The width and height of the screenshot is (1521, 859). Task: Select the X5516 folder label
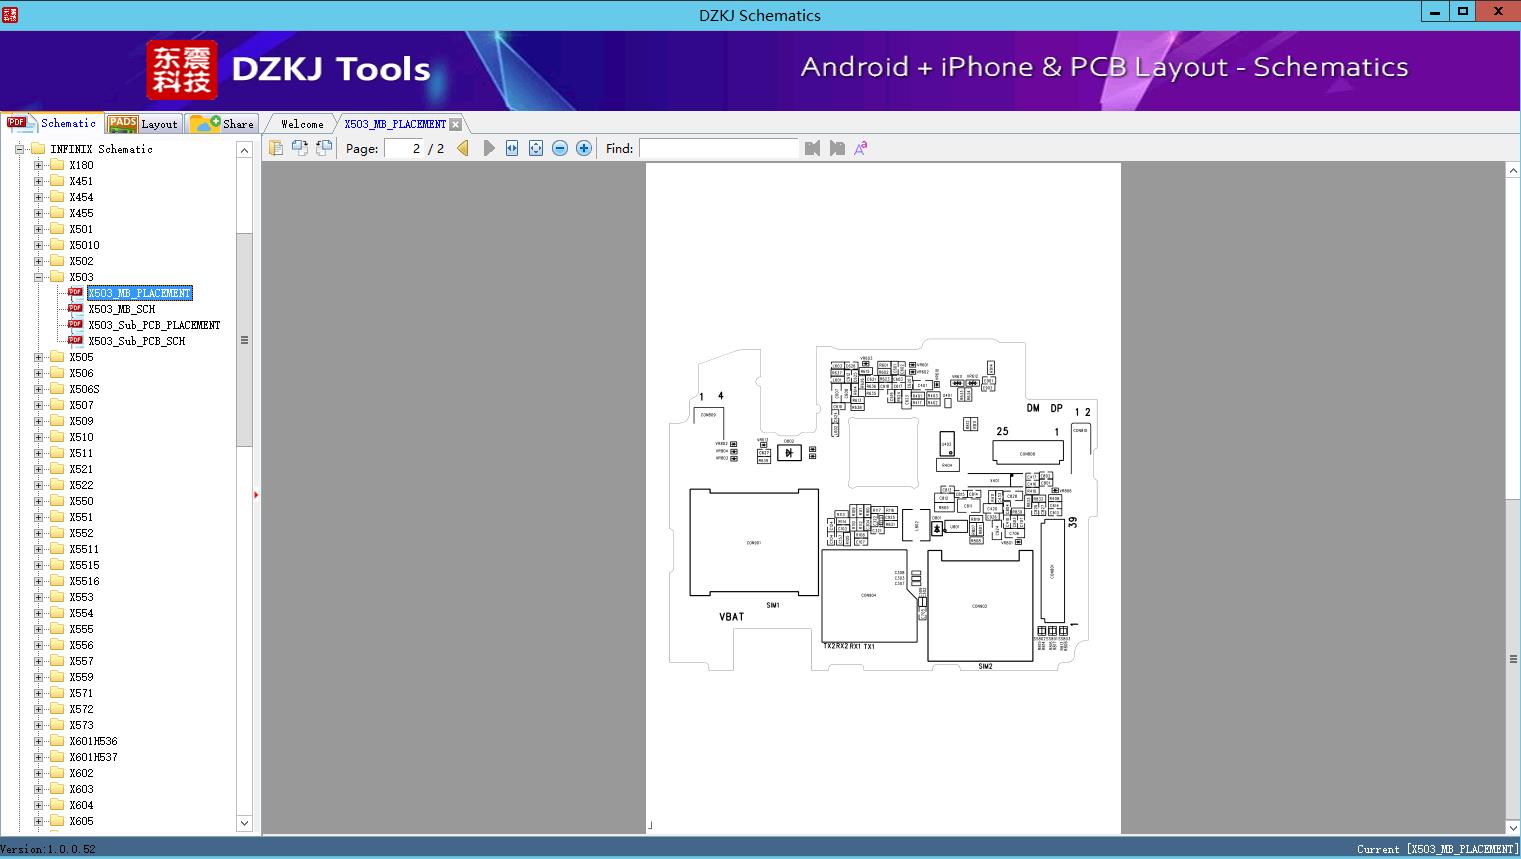click(x=84, y=581)
